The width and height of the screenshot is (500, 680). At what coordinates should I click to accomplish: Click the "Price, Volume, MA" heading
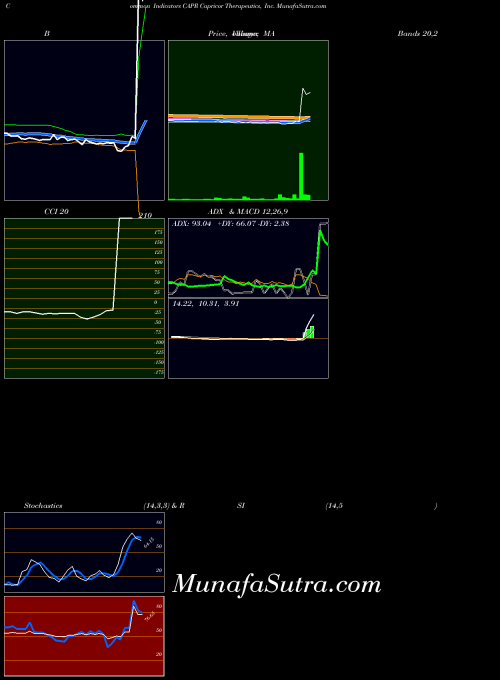point(242,33)
